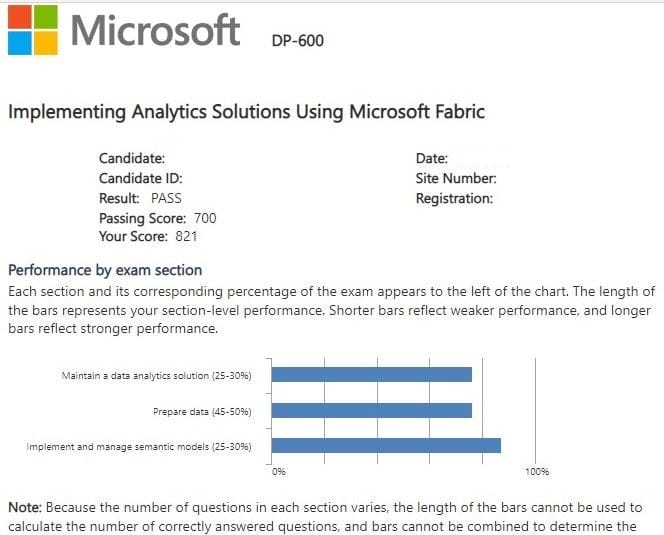Click the Passing Score 700 value
This screenshot has height=535, width=664.
coord(204,218)
